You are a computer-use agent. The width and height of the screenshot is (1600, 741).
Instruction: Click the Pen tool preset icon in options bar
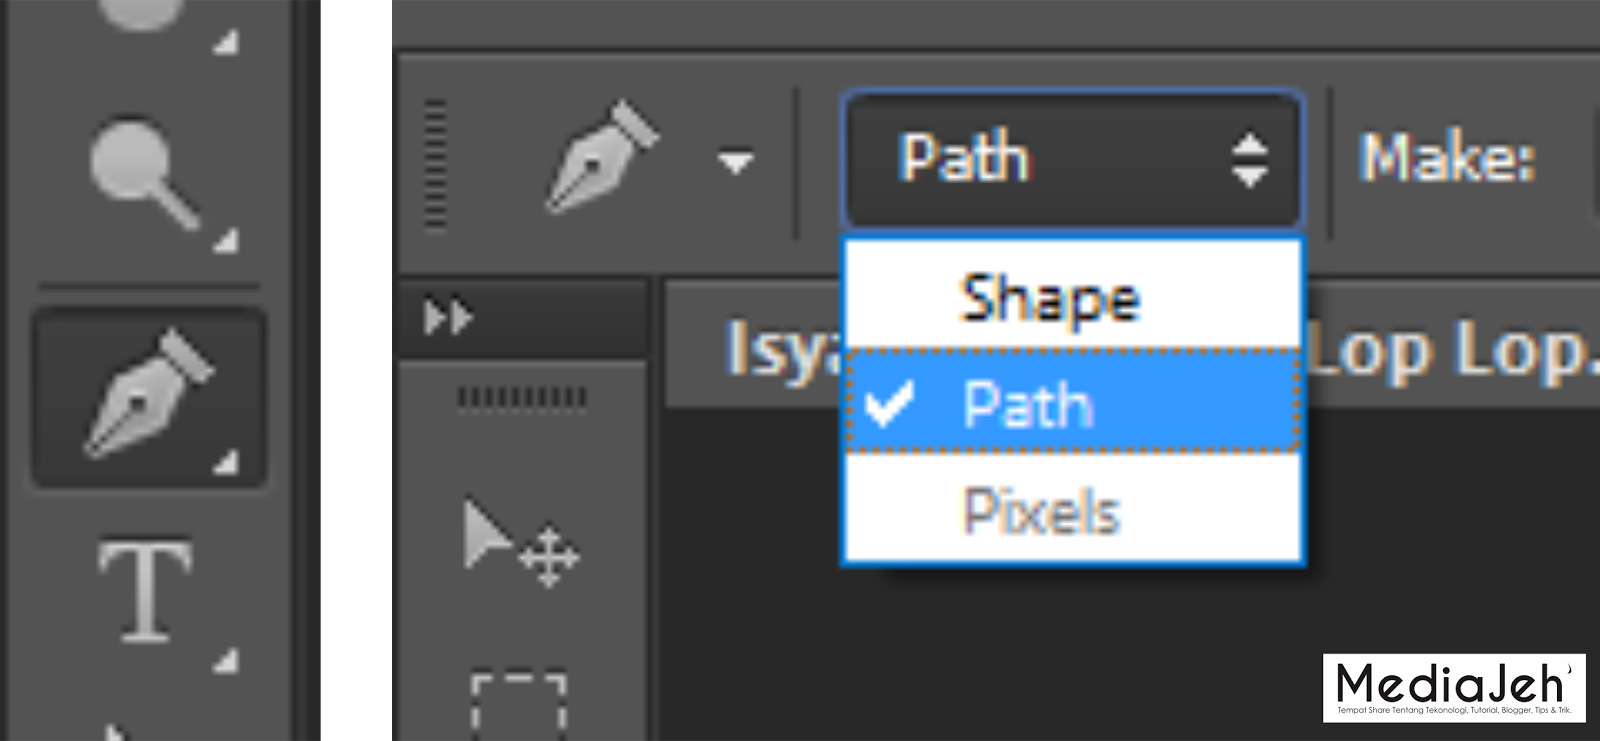[x=600, y=158]
